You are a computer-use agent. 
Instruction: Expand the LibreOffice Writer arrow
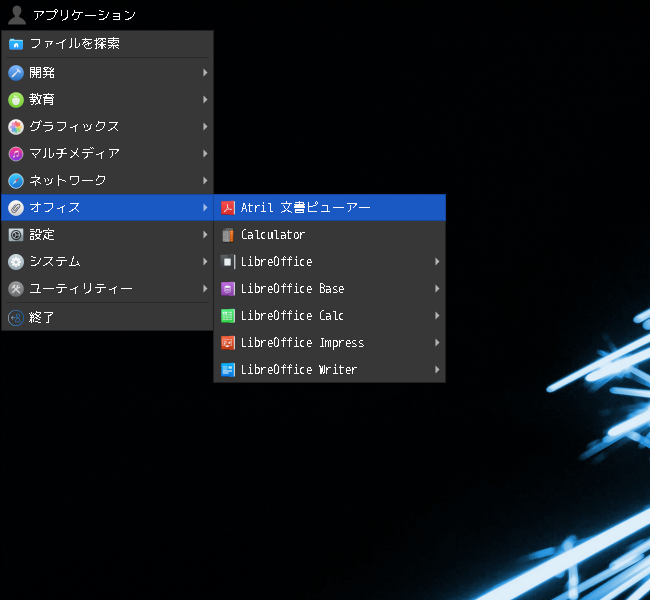click(x=437, y=369)
